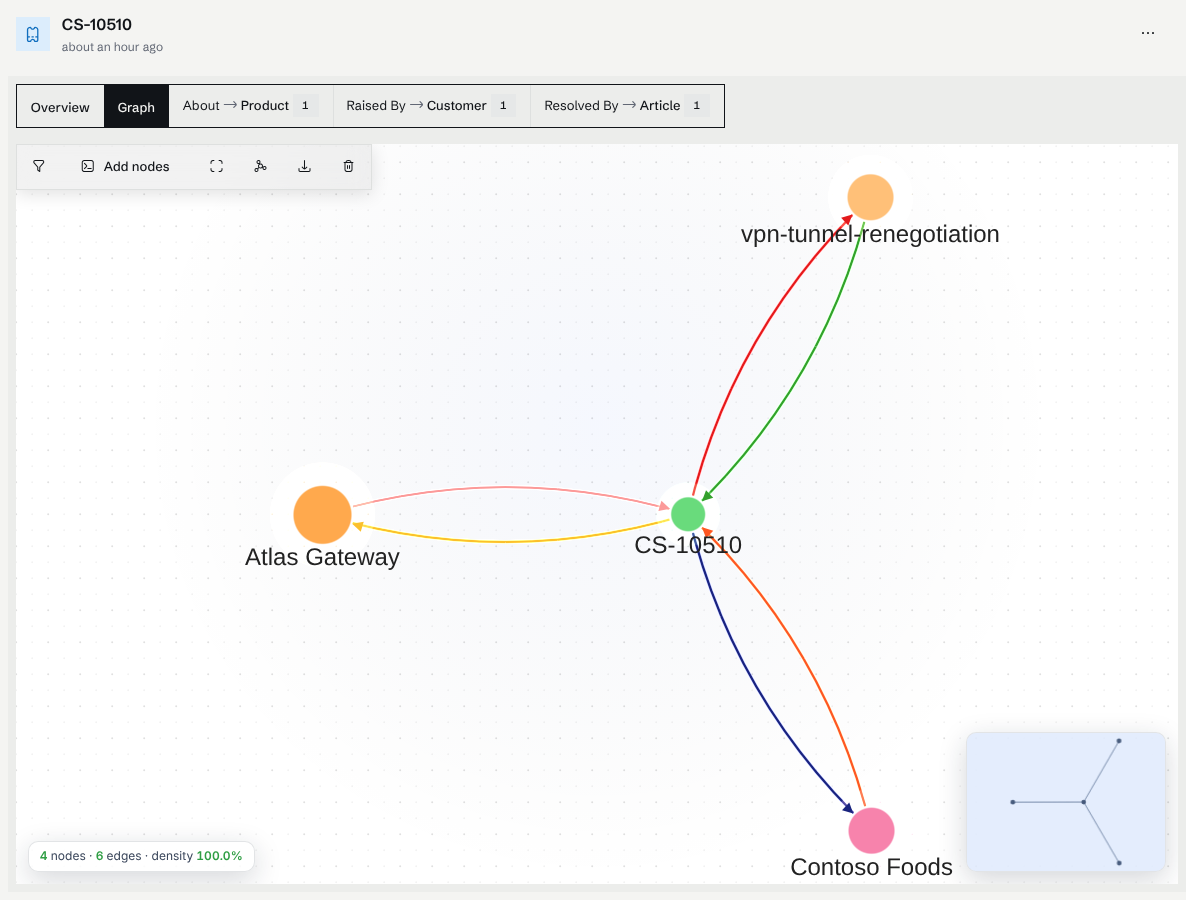This screenshot has height=900, width=1186.
Task: Open the About → Product tab
Action: click(250, 106)
